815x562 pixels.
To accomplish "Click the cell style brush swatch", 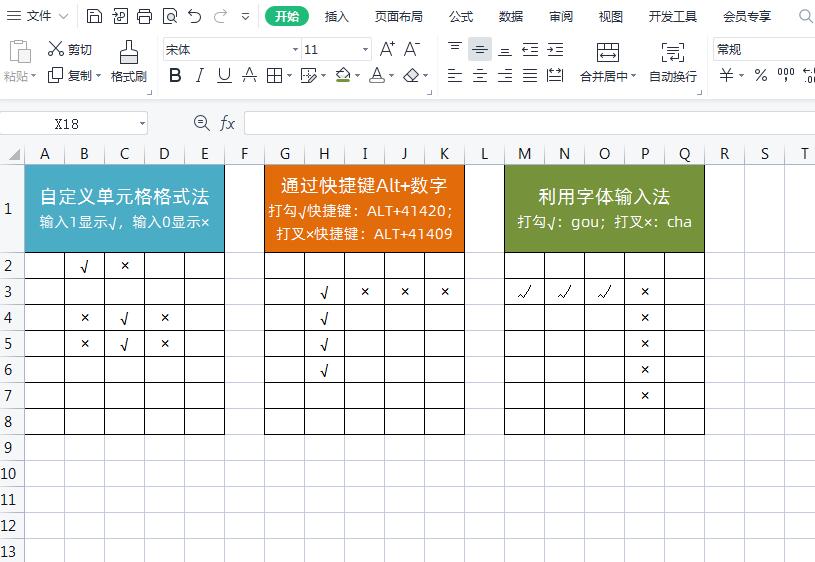I will [x=308, y=76].
